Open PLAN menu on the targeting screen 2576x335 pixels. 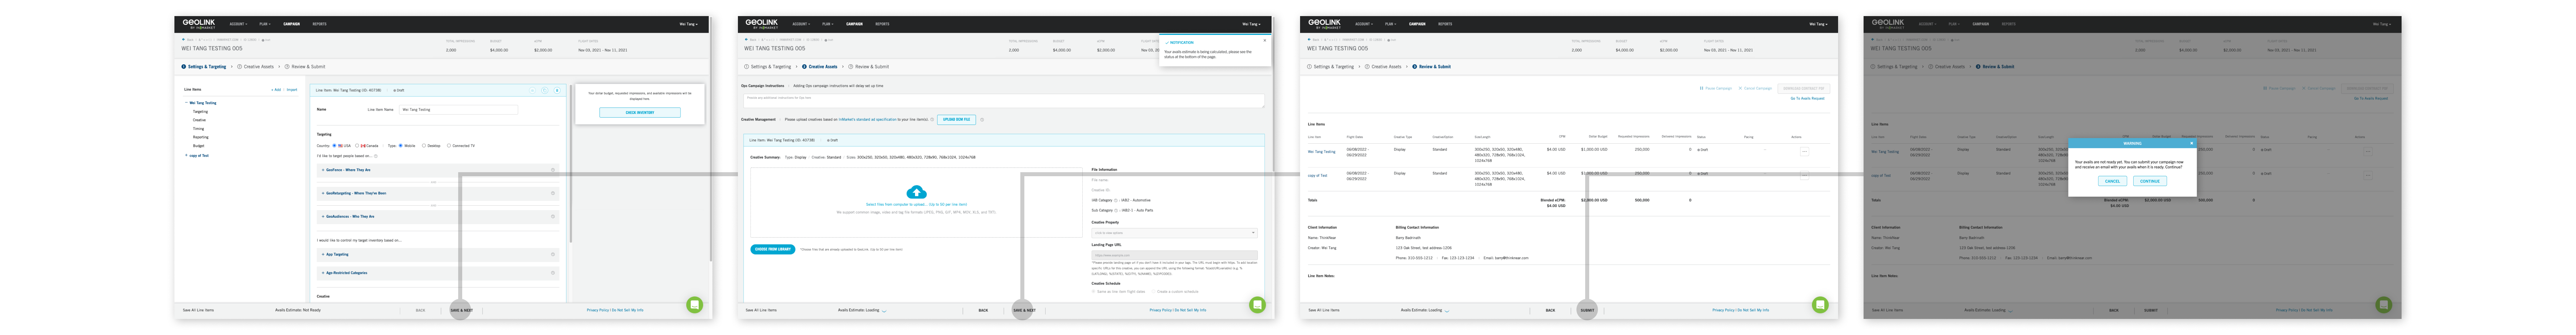click(265, 24)
